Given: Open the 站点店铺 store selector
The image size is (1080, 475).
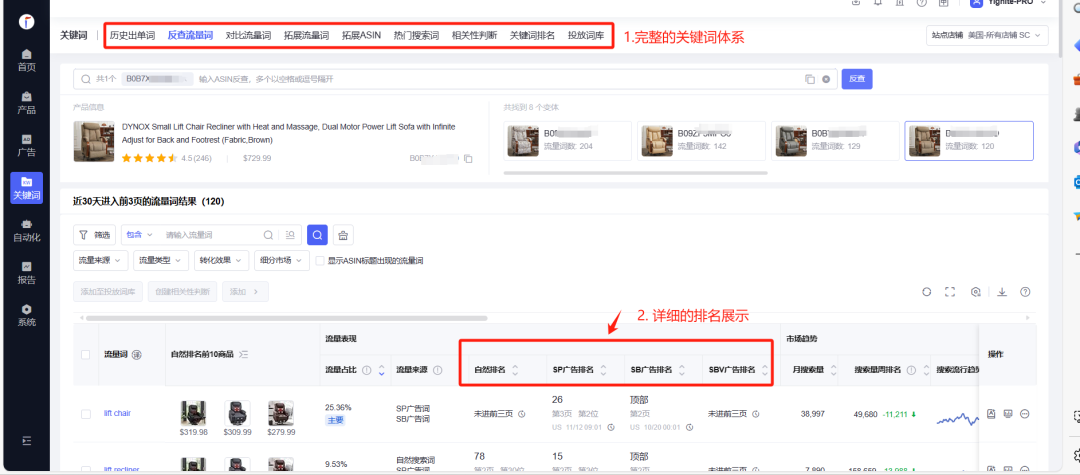Looking at the screenshot, I should [x=986, y=36].
